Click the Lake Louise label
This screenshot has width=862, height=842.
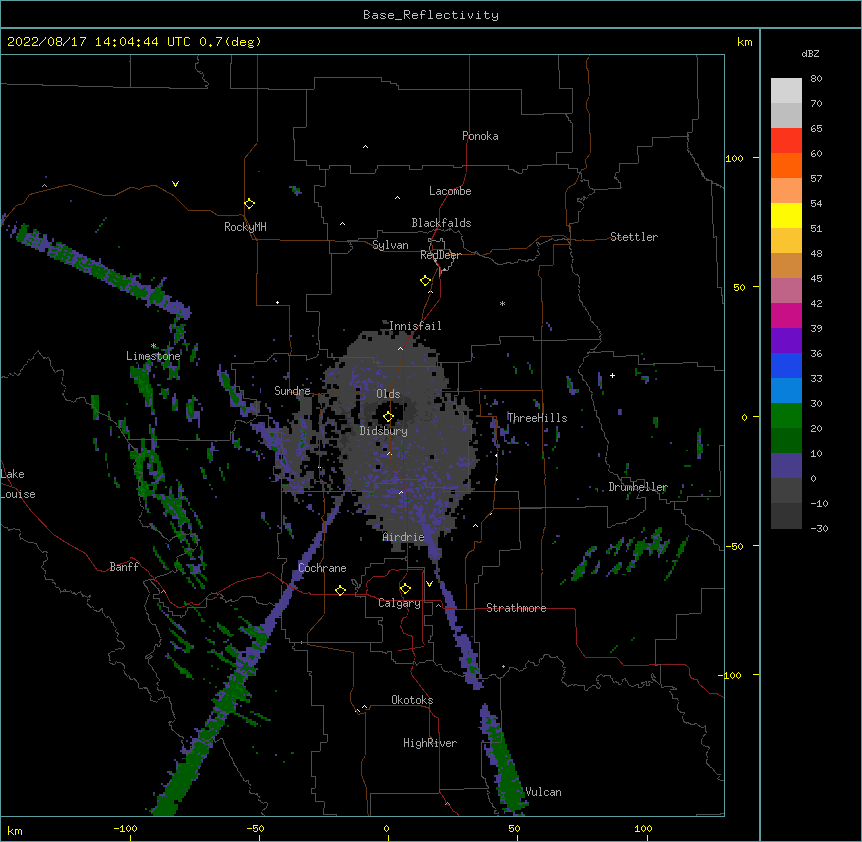pos(18,484)
